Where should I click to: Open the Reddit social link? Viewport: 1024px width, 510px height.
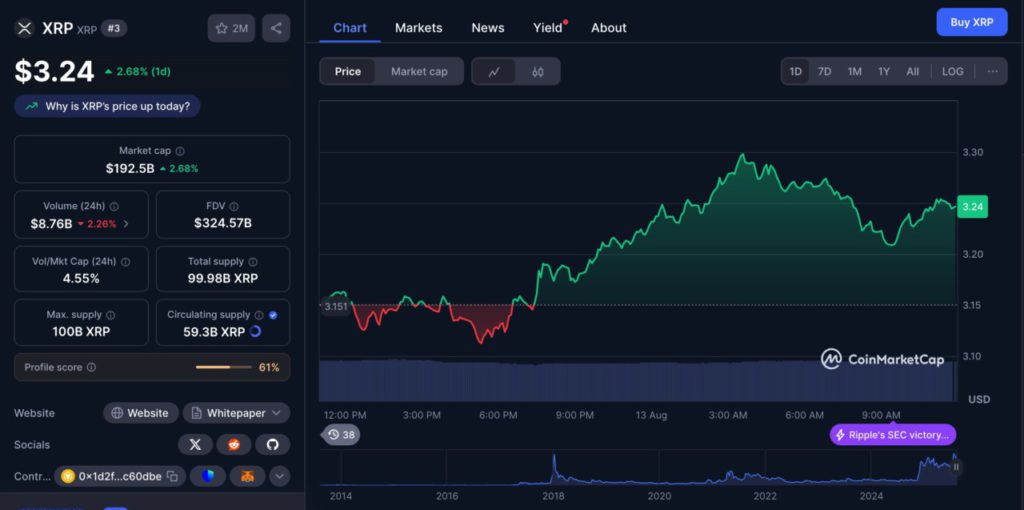coord(234,444)
